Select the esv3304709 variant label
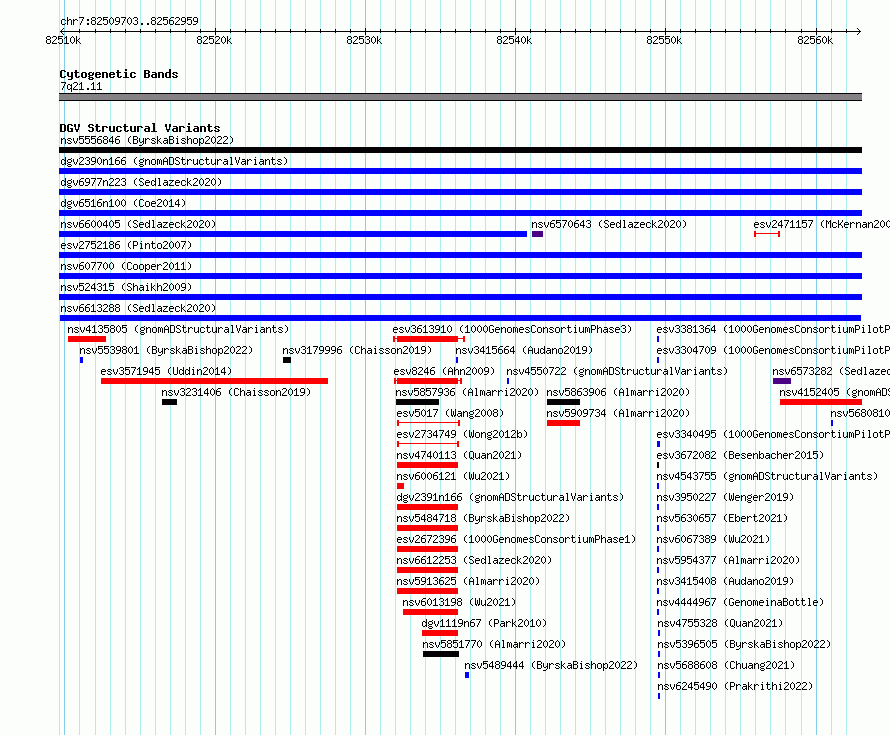Image resolution: width=890 pixels, height=735 pixels. [773, 350]
